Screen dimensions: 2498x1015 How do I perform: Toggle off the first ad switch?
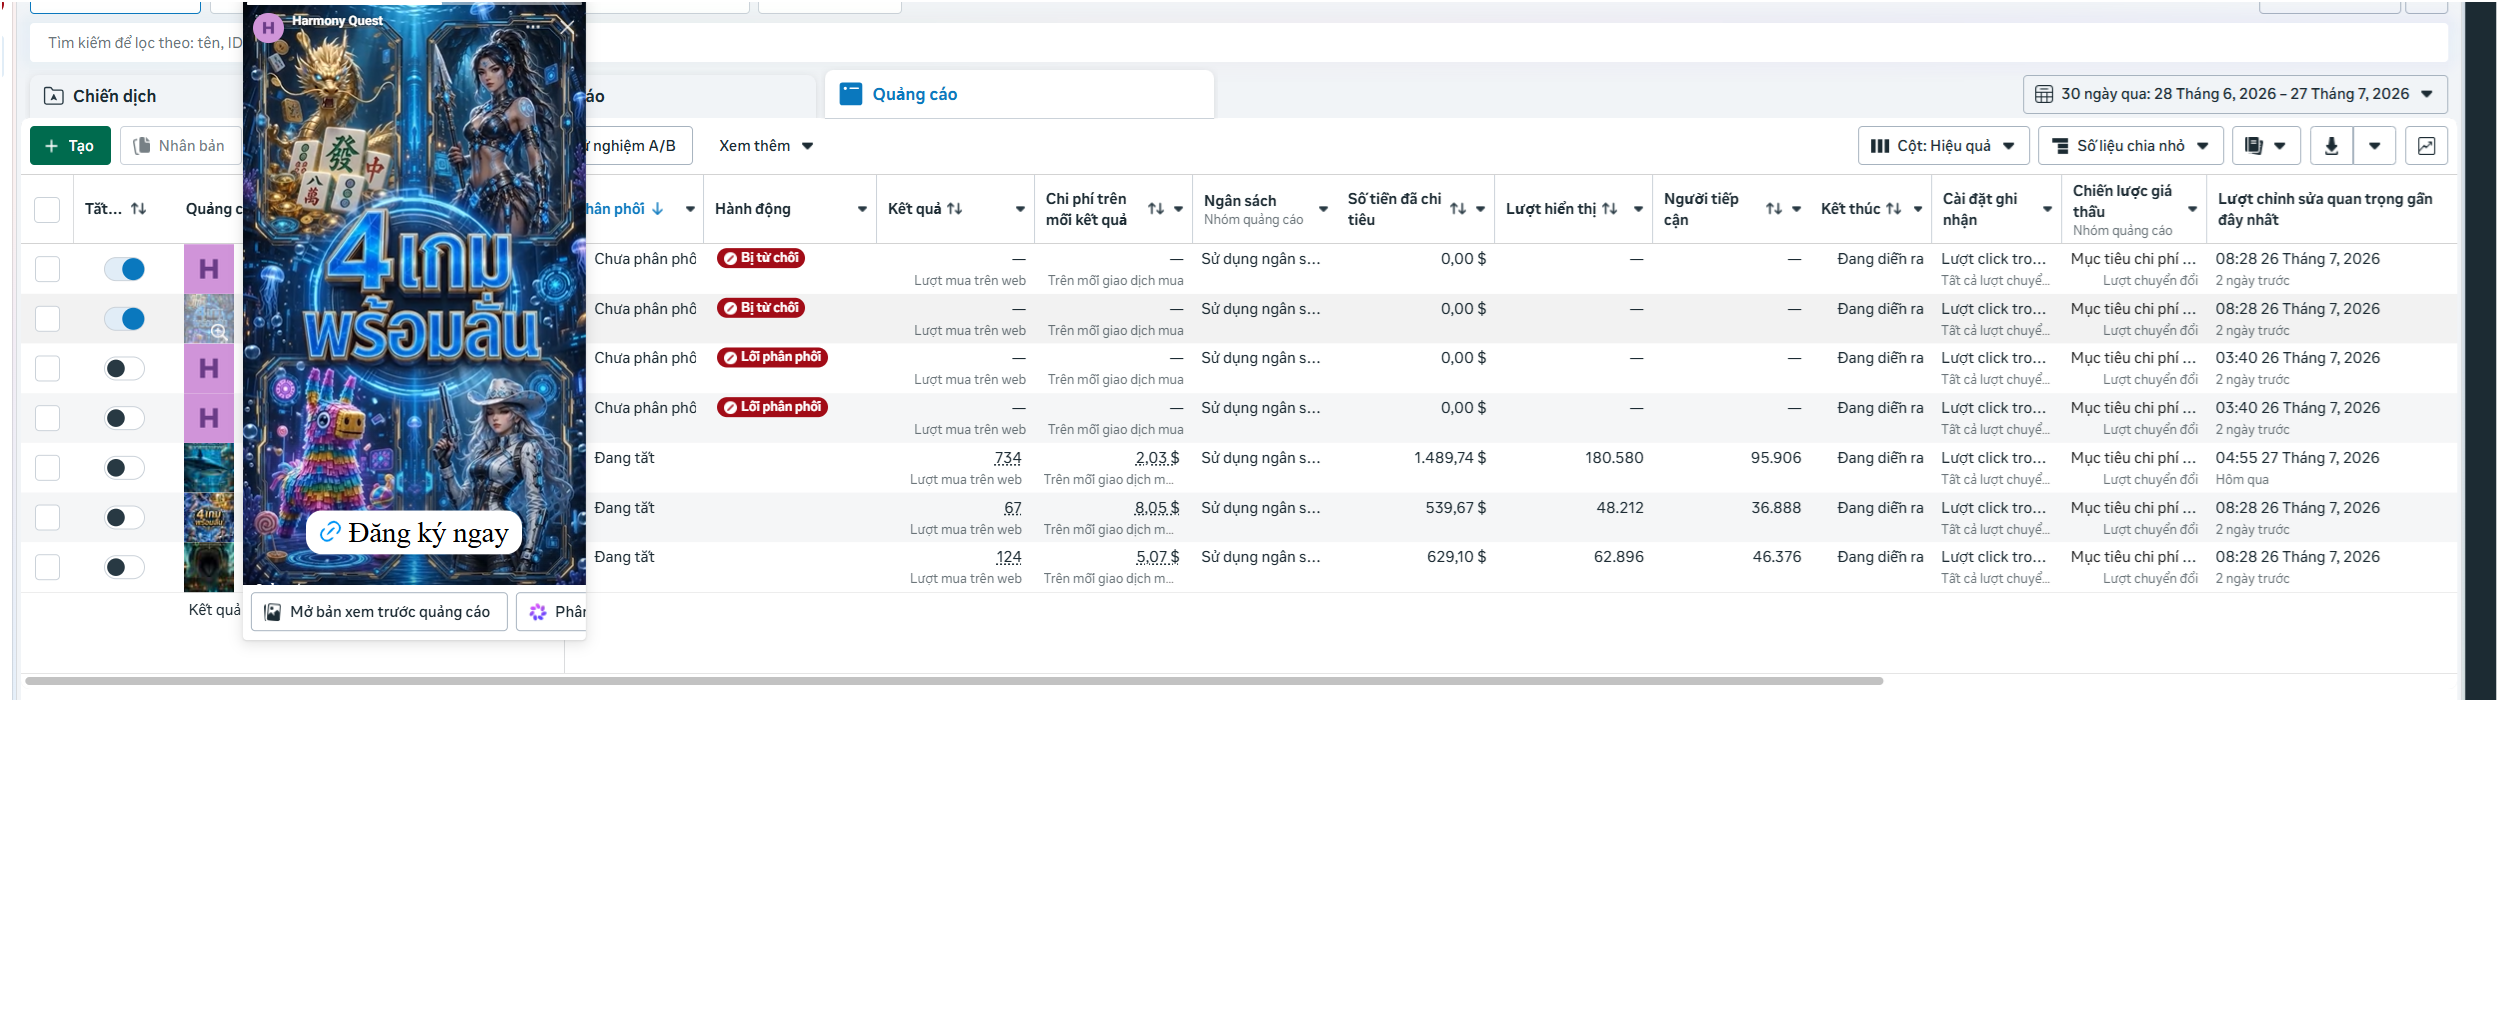(125, 269)
